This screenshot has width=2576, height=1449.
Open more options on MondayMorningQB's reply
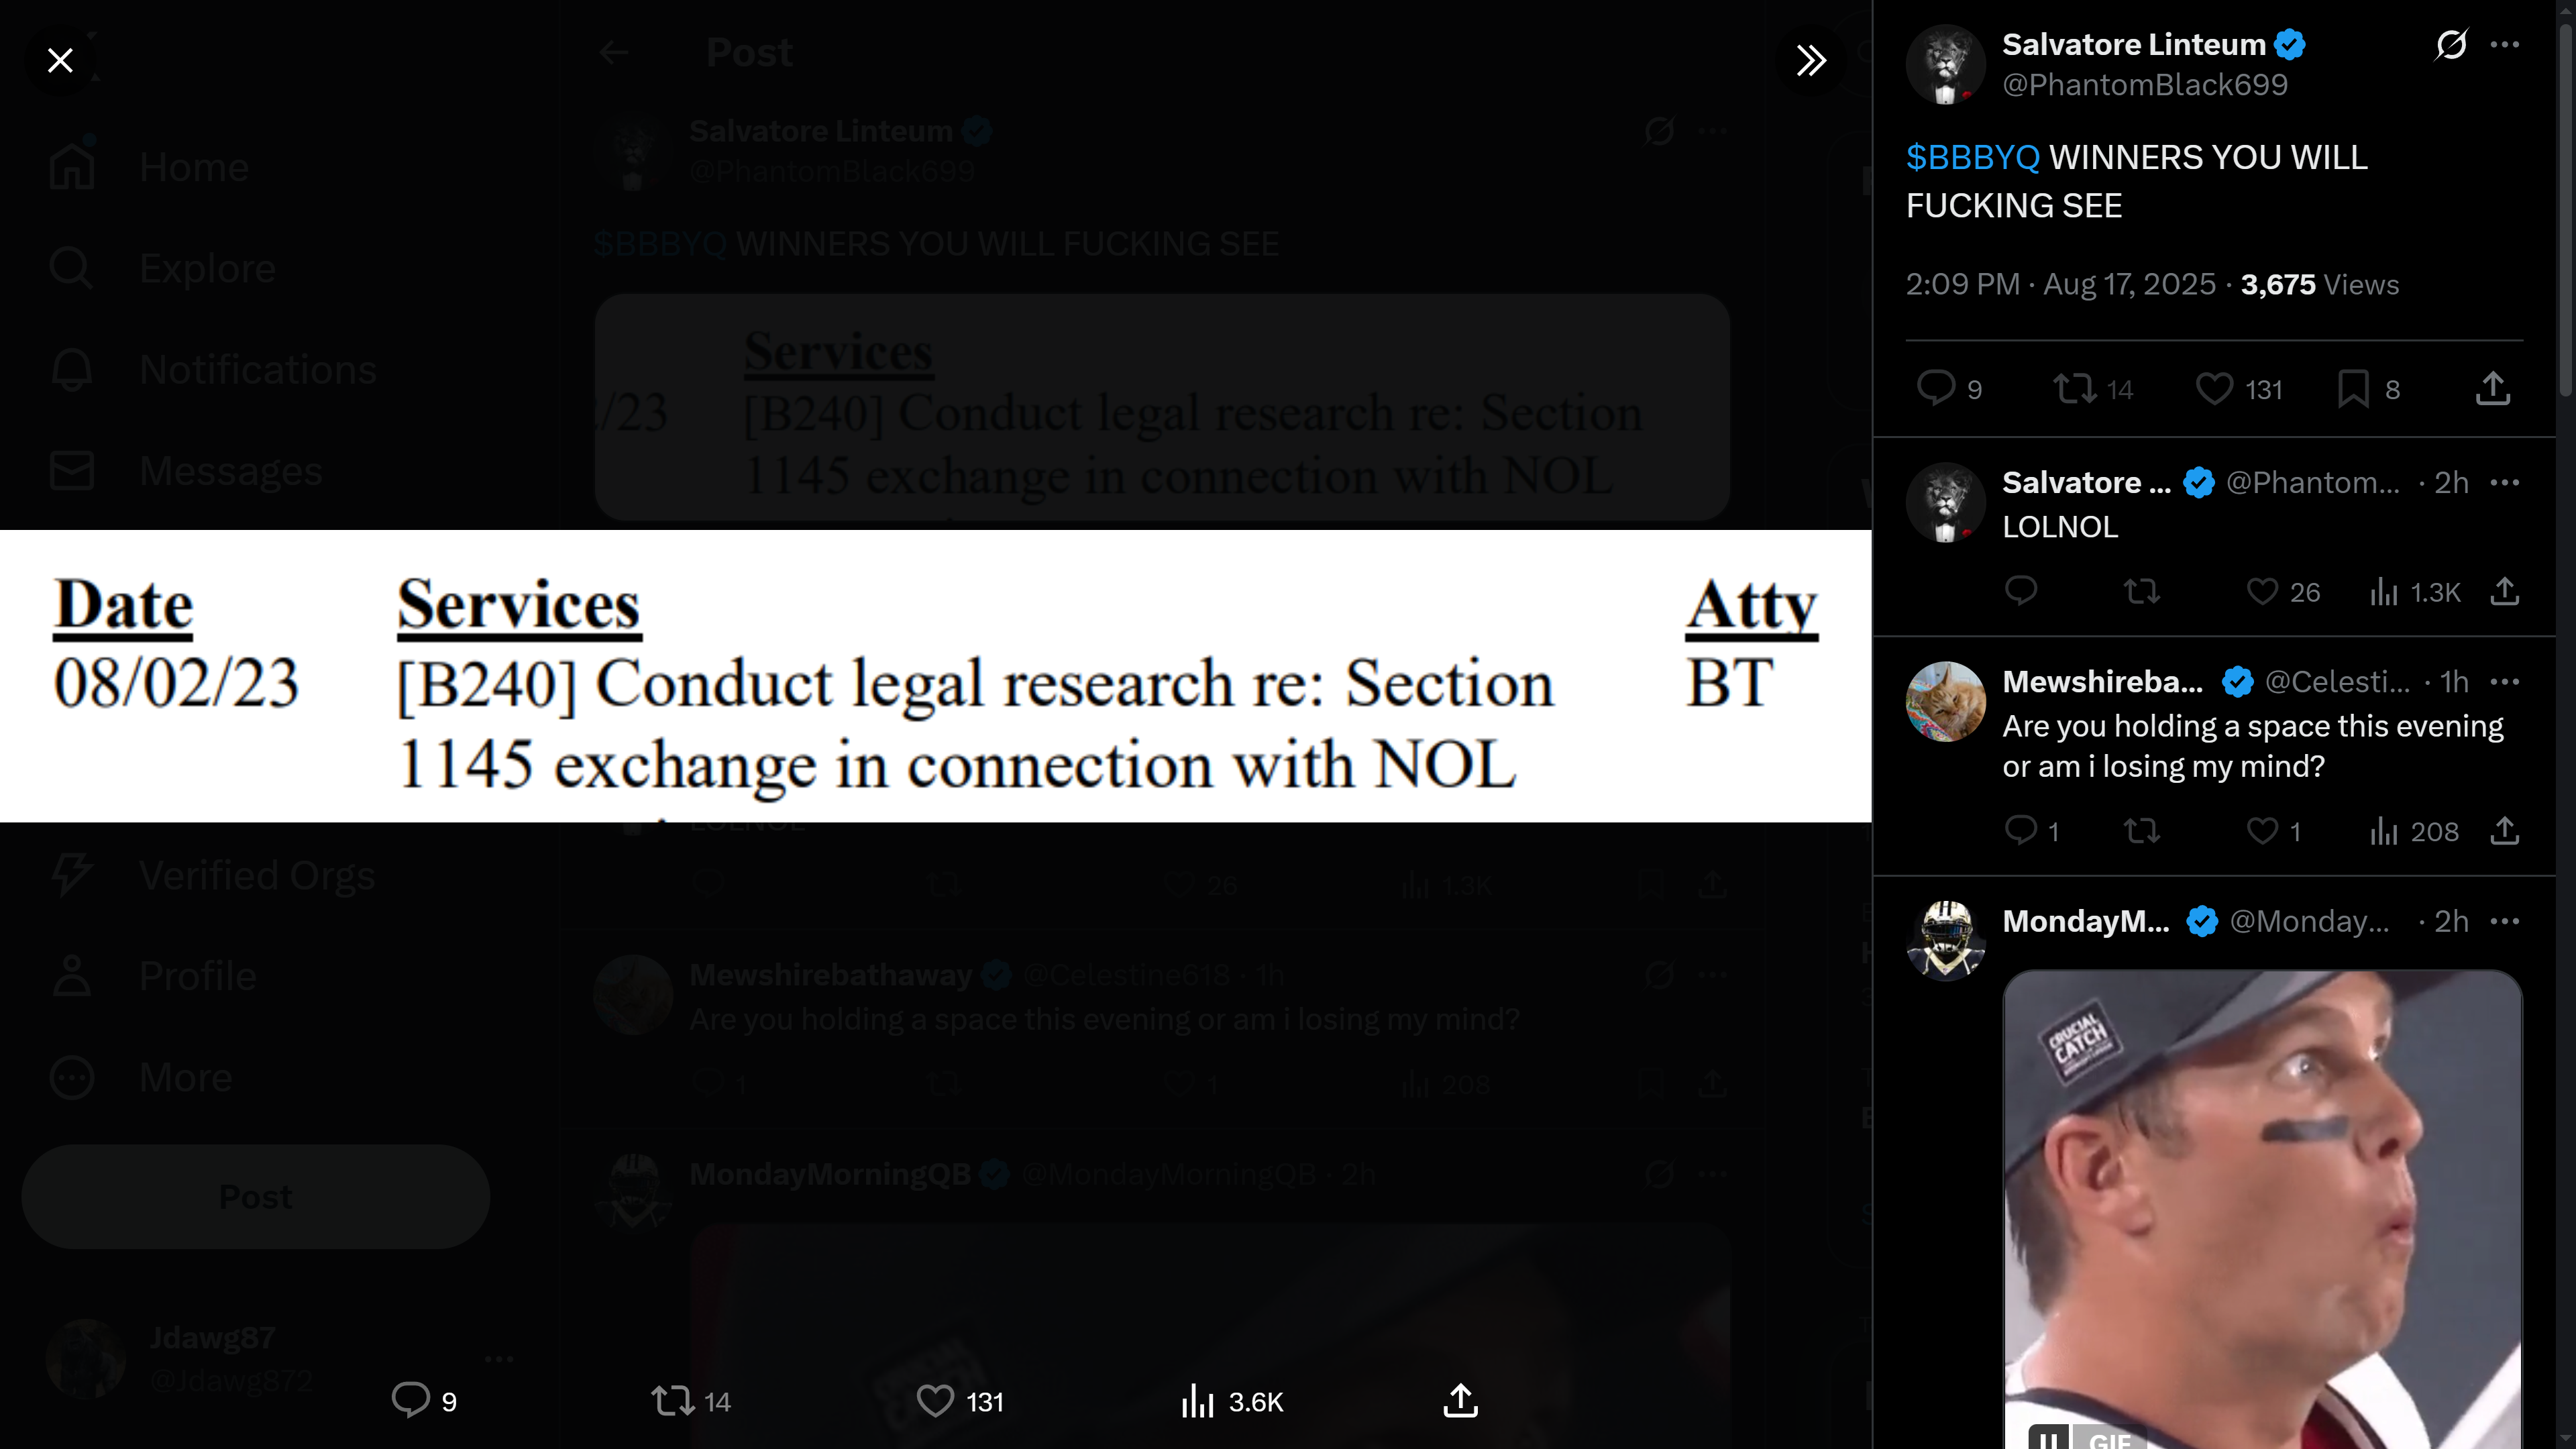point(2504,921)
